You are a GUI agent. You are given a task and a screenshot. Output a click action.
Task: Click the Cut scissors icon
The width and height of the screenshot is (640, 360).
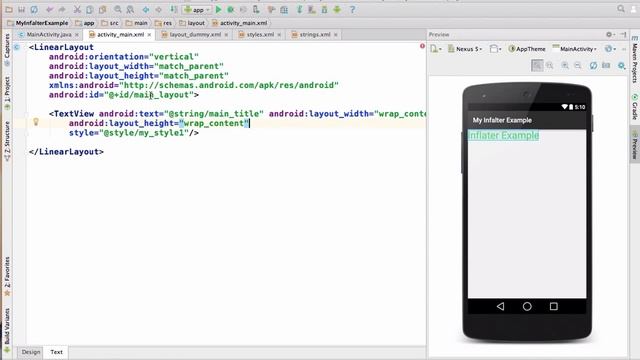77,9
